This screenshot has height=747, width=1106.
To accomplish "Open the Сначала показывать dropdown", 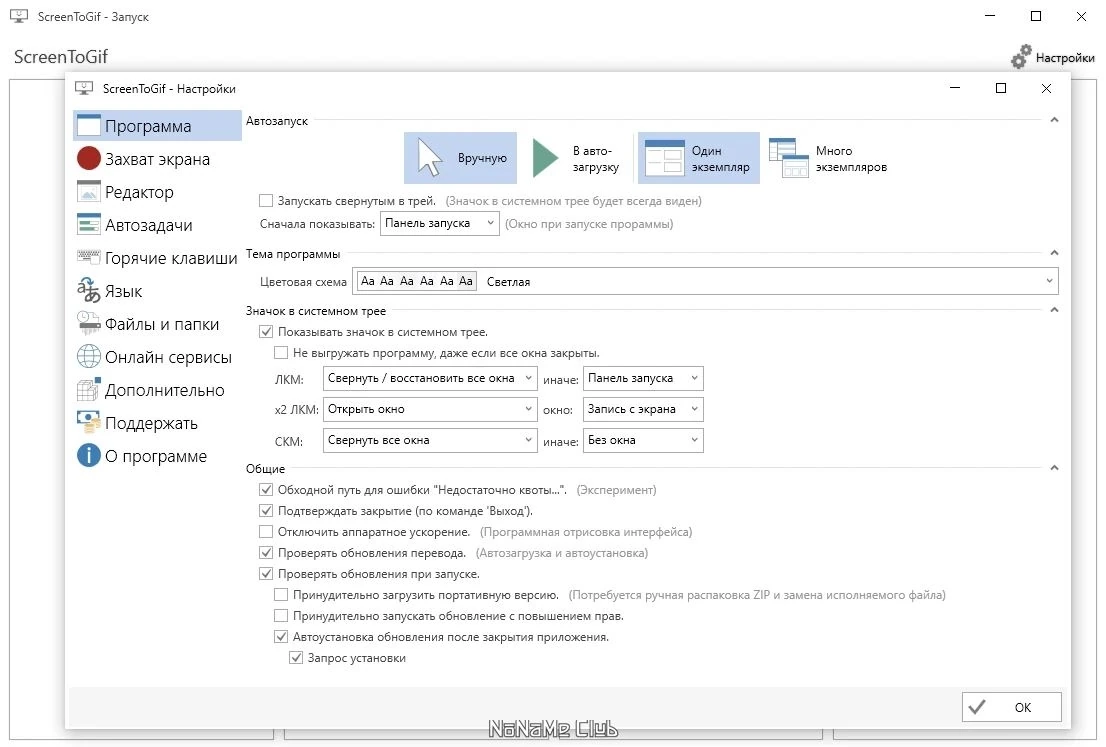I will (x=439, y=224).
